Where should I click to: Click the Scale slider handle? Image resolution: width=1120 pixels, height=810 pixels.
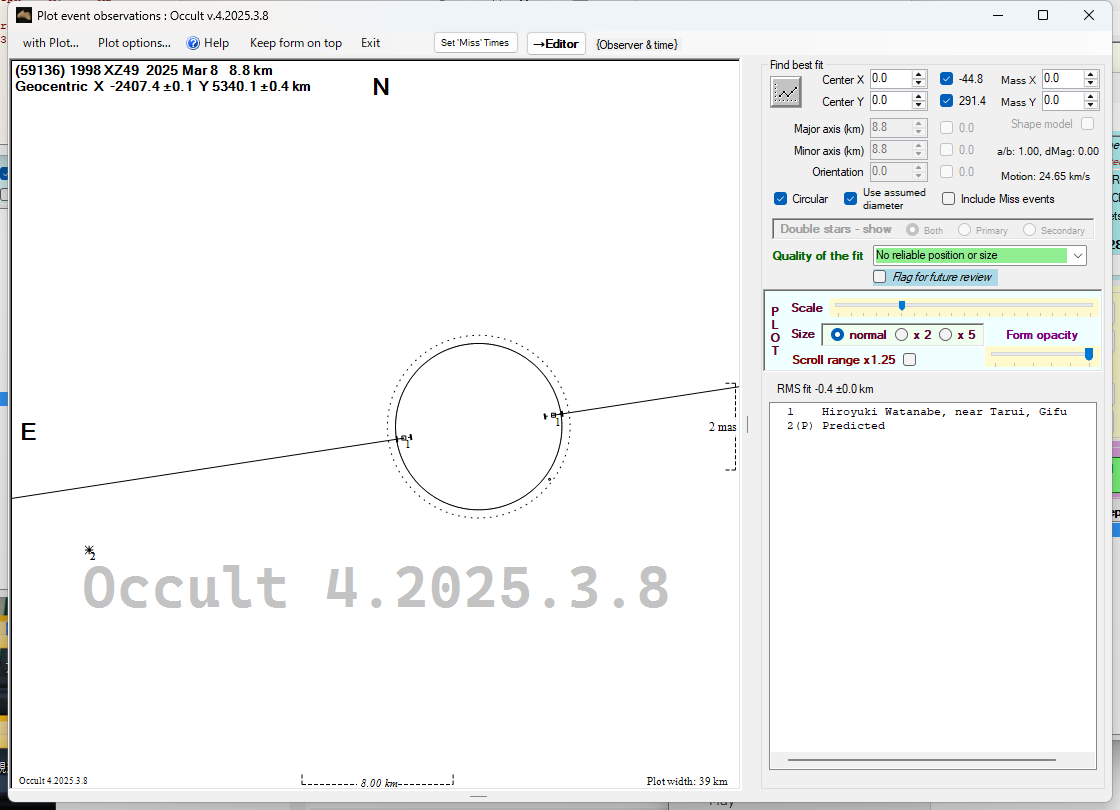click(902, 306)
